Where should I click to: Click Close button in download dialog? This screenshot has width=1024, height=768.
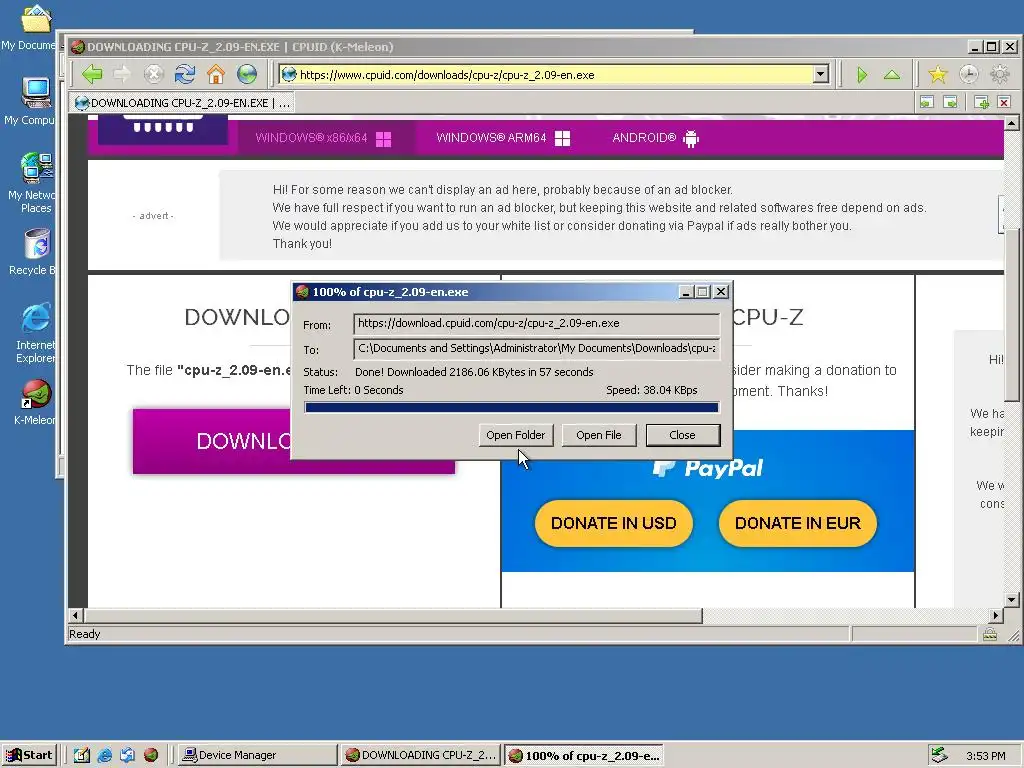click(682, 435)
